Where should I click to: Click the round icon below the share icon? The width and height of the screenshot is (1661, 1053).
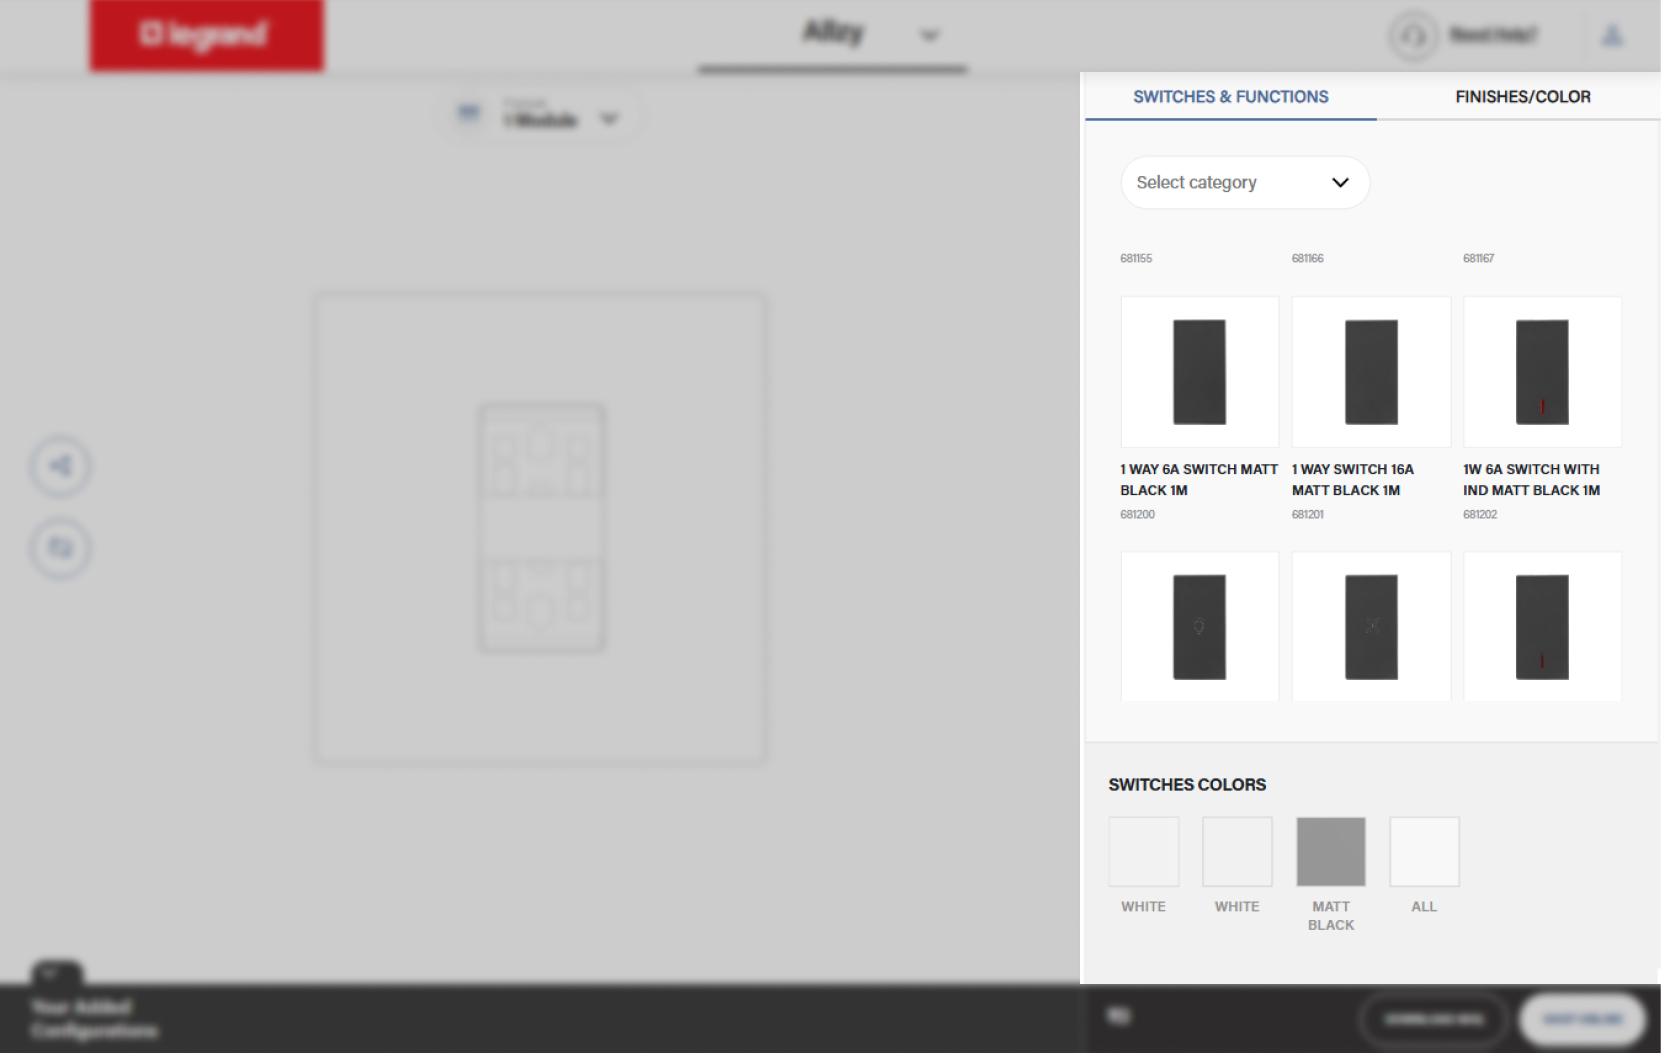(x=61, y=548)
